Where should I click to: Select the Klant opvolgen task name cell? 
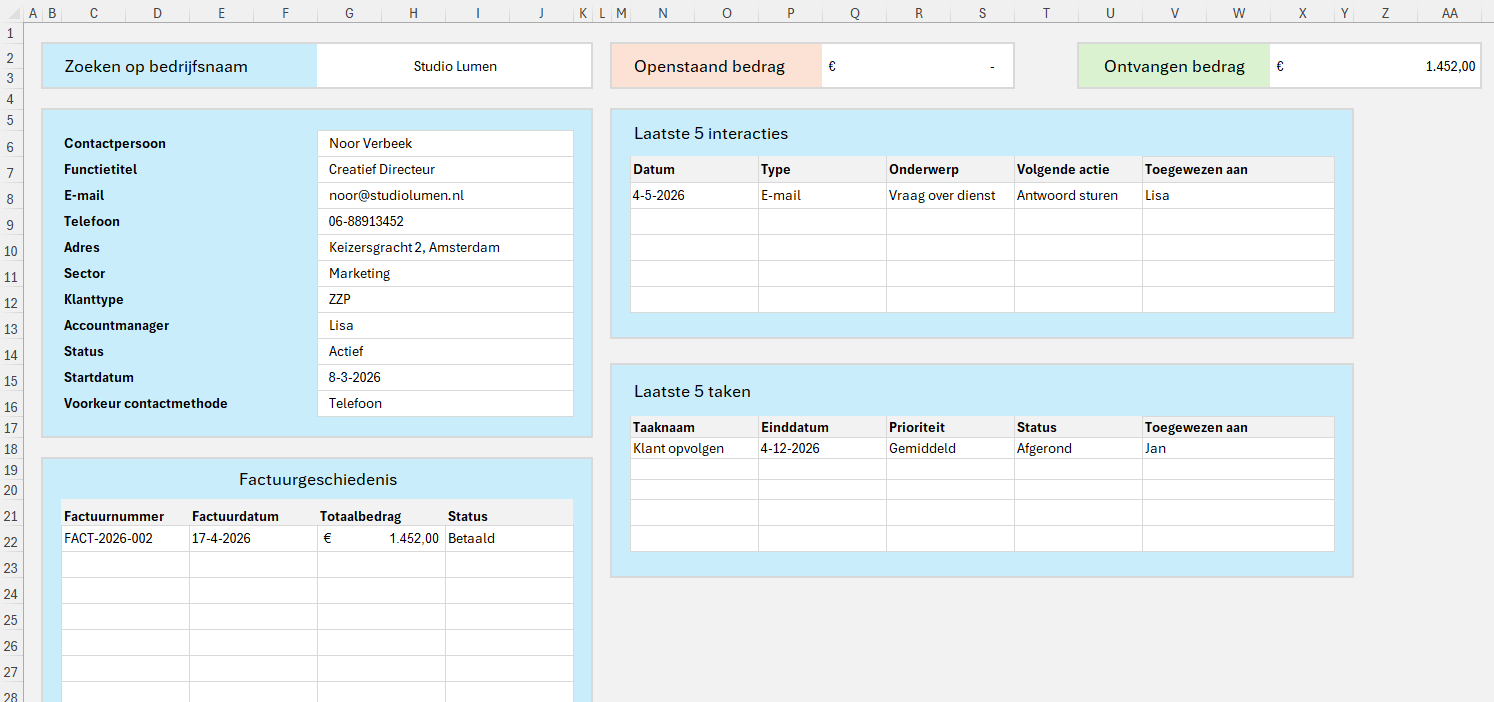click(693, 449)
